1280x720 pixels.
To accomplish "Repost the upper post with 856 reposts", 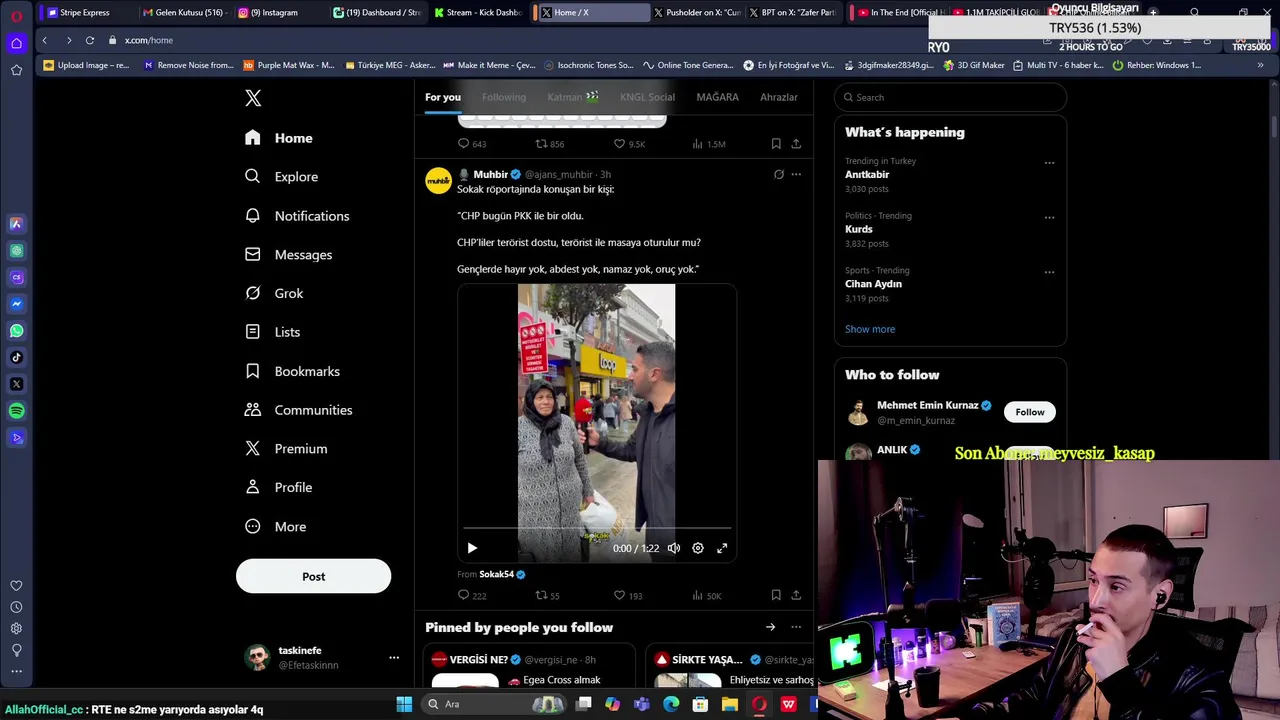I will tap(550, 144).
